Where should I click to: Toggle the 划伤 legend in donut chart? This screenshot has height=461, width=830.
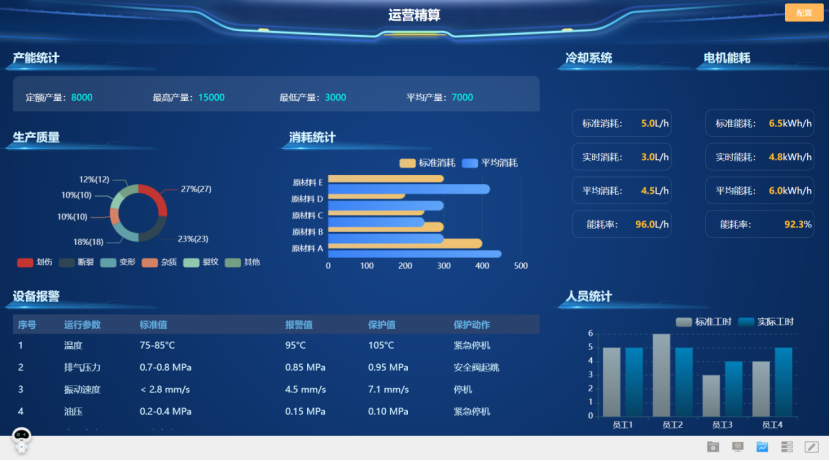35,262
